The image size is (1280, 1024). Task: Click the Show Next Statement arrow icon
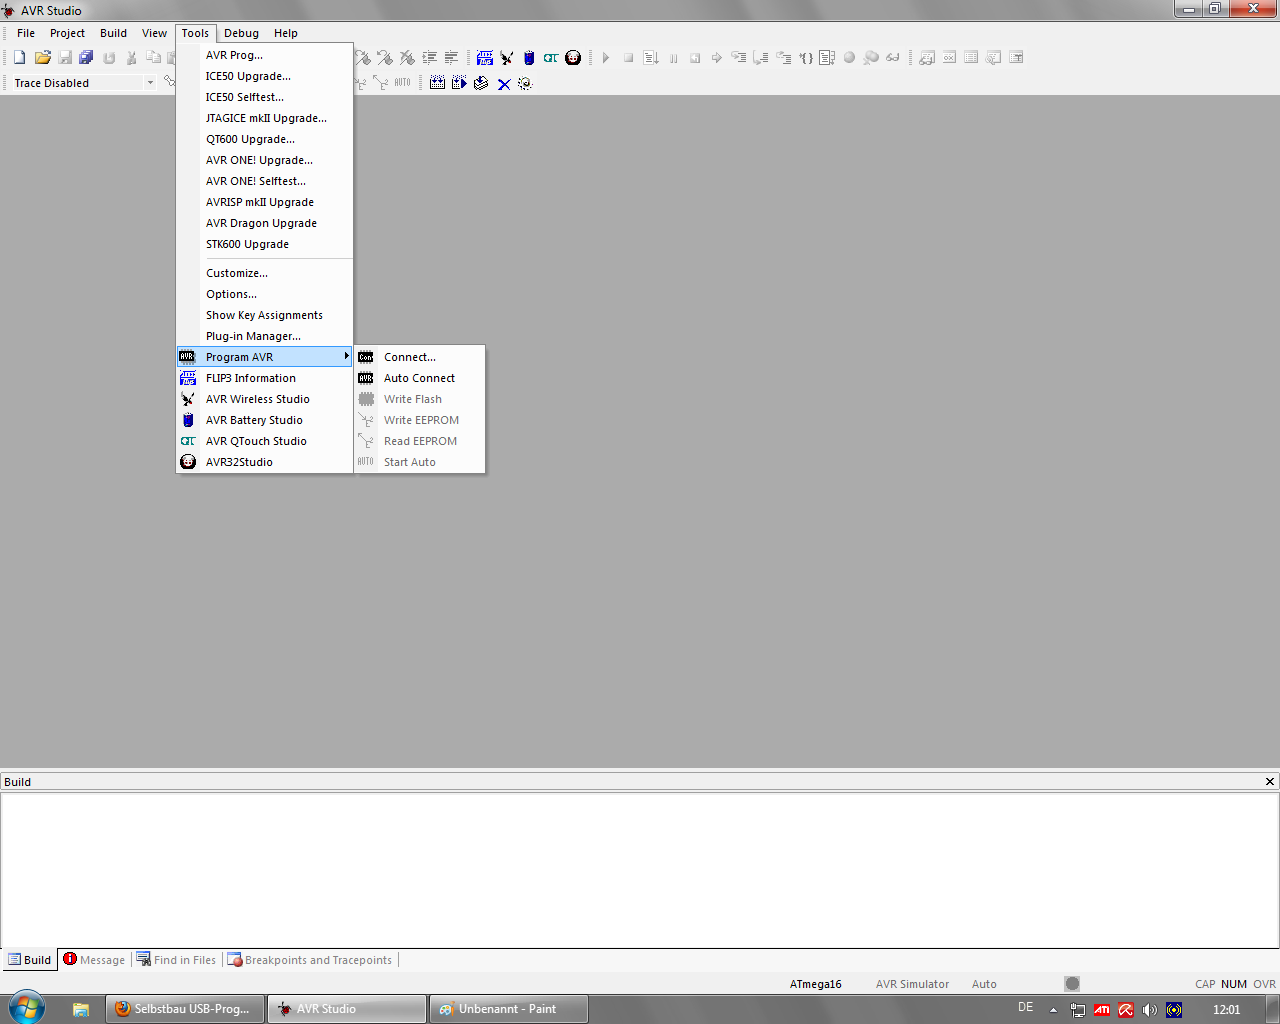pyautogui.click(x=717, y=58)
